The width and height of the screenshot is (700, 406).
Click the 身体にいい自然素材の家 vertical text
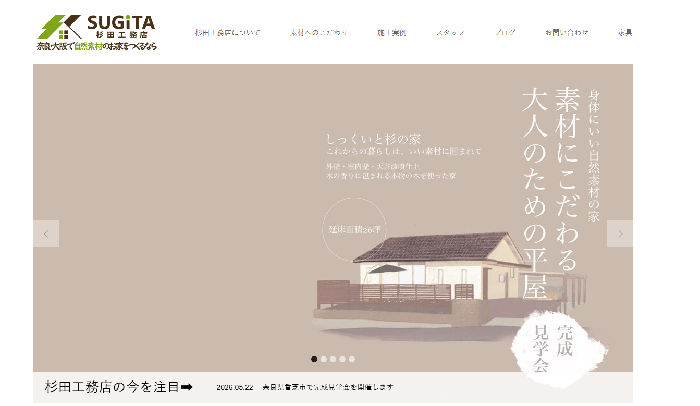coord(594,156)
